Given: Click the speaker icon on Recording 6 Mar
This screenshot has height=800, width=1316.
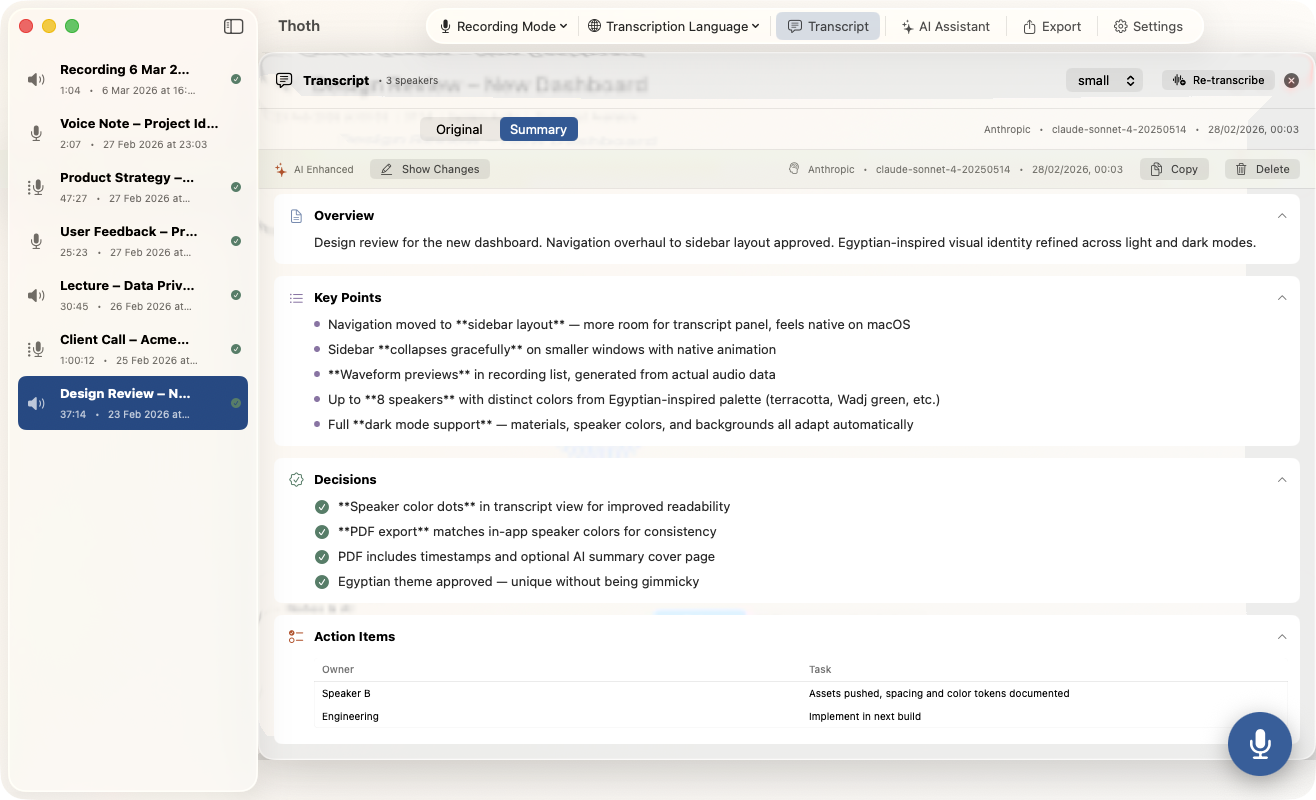Looking at the screenshot, I should [x=36, y=79].
